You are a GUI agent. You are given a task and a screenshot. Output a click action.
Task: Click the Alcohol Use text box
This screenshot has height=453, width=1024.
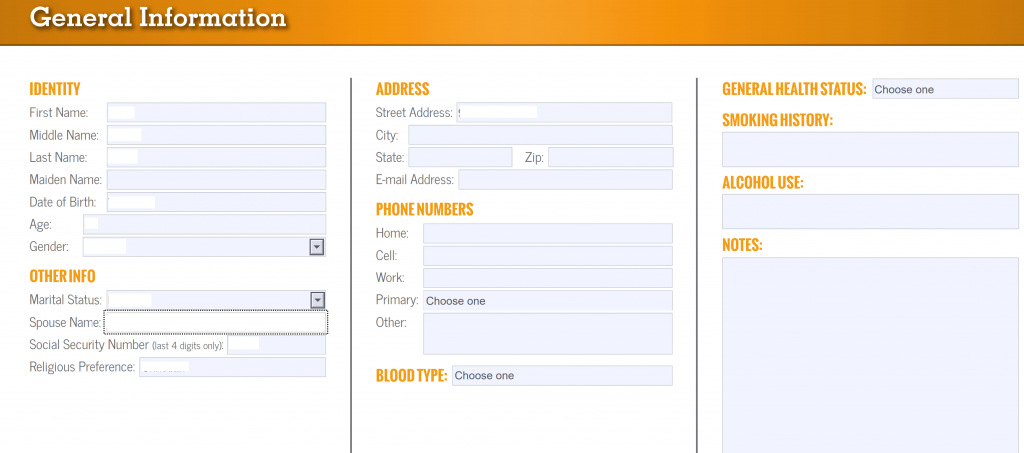pos(870,211)
